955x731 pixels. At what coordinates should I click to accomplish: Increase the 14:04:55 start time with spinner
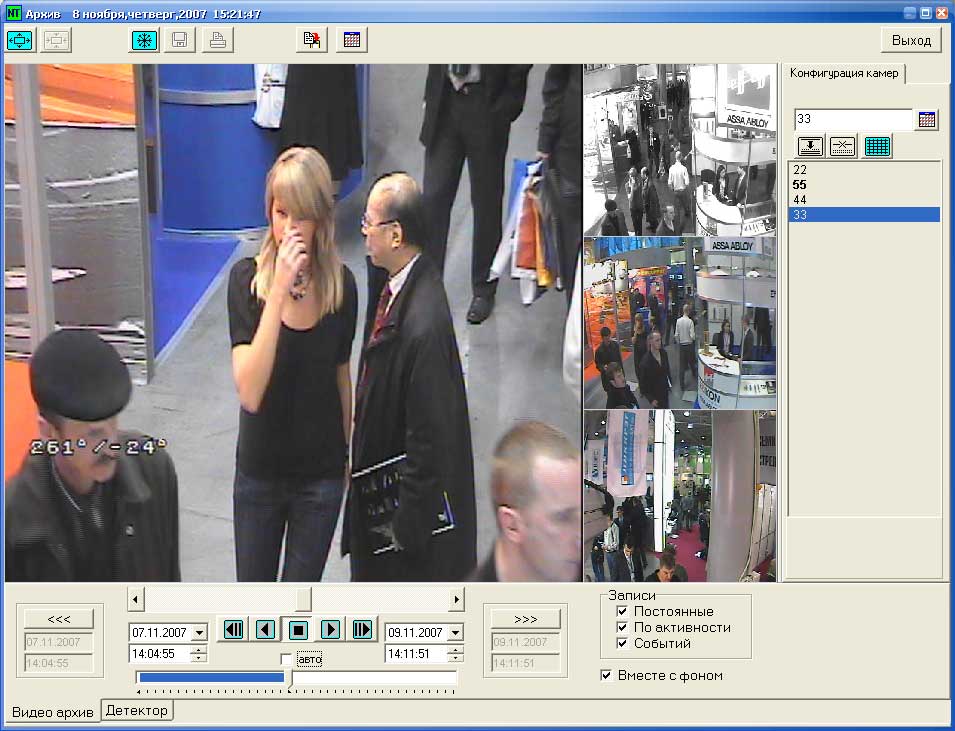tap(198, 650)
